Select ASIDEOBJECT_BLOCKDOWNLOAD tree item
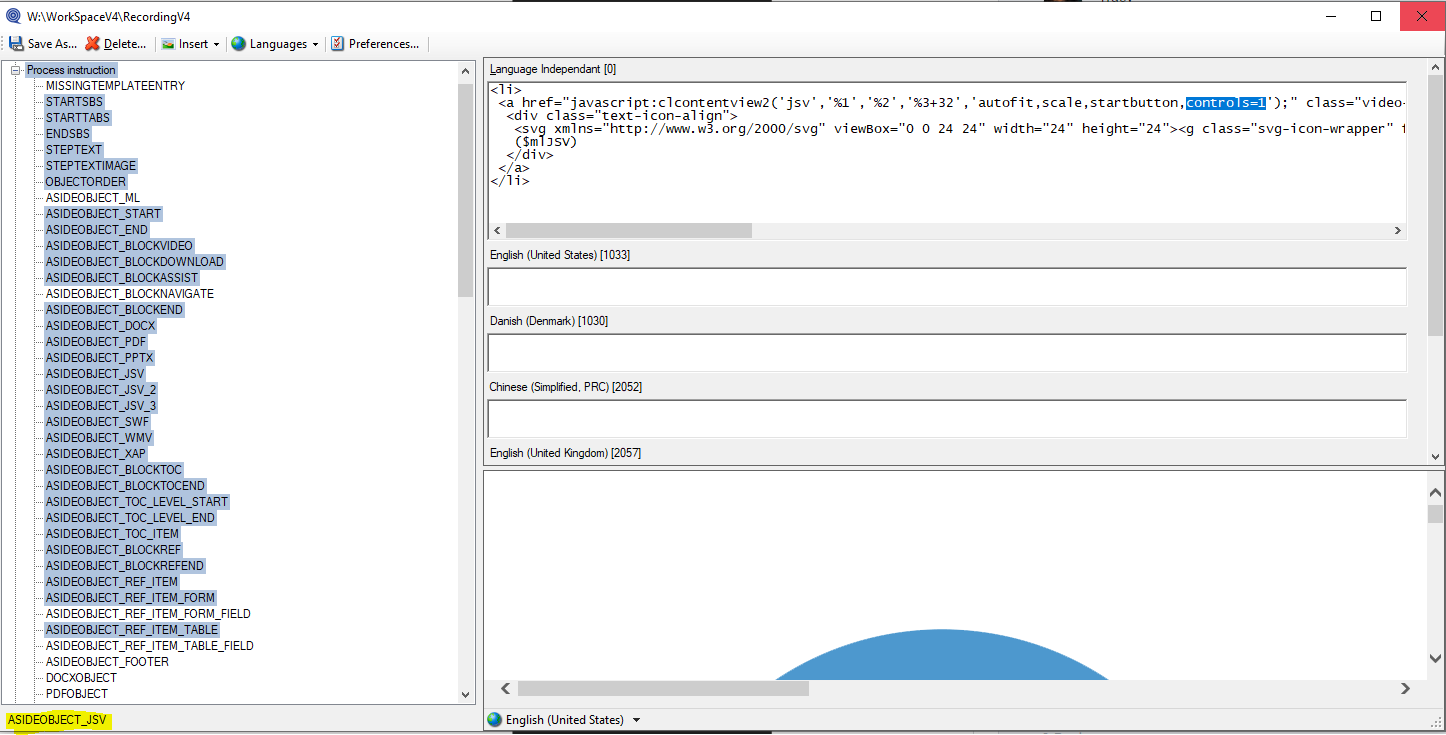The width and height of the screenshot is (1446, 735). (135, 262)
